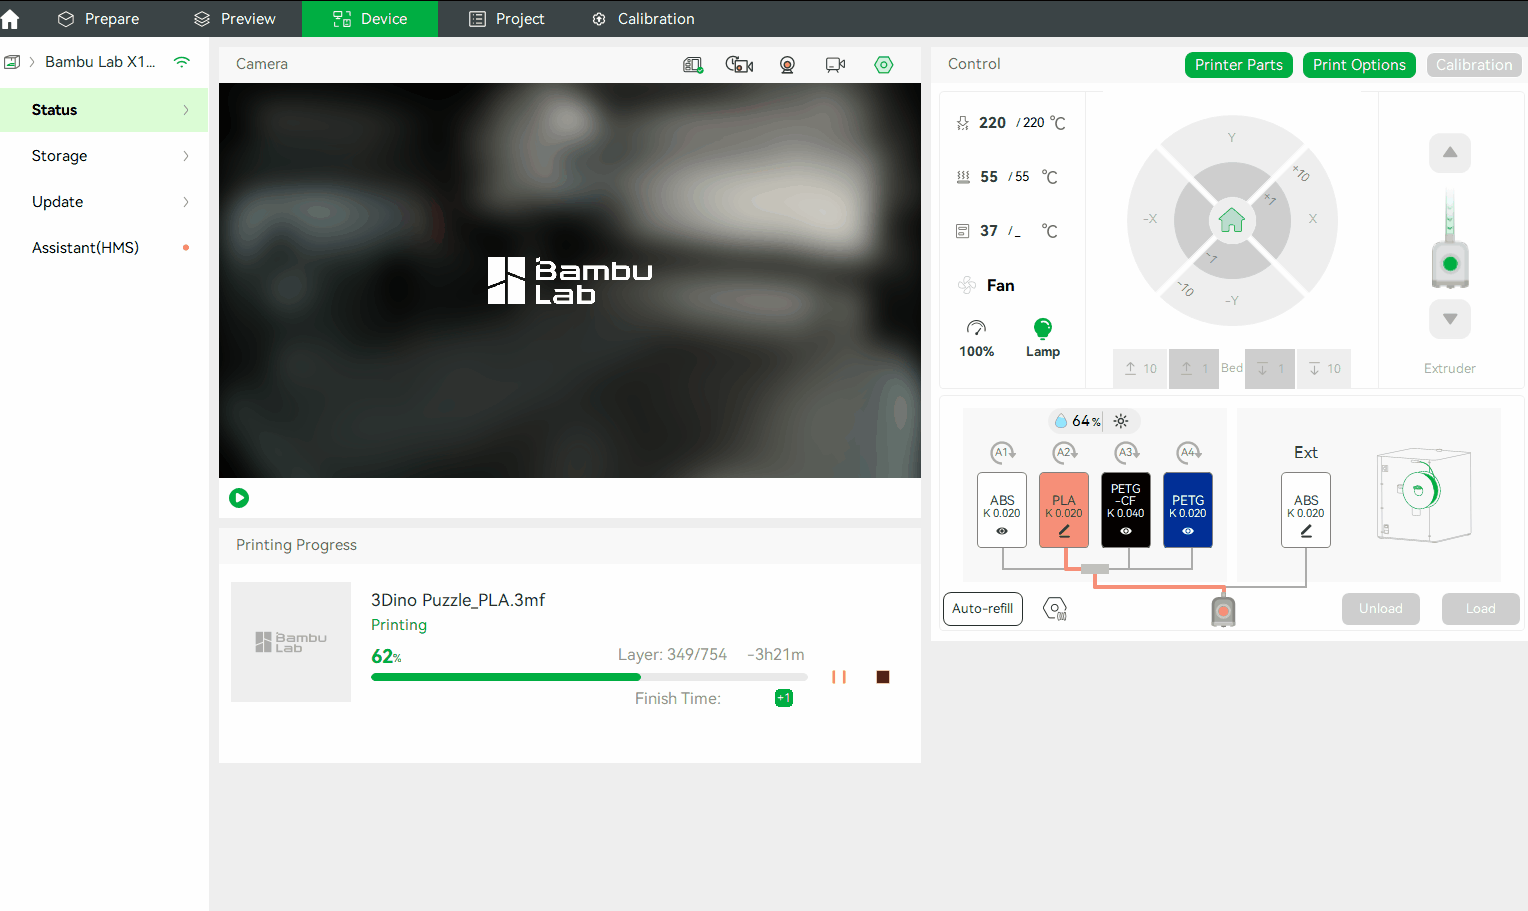The image size is (1528, 911).
Task: Click the grey Calibration button in Control
Action: coord(1474,65)
